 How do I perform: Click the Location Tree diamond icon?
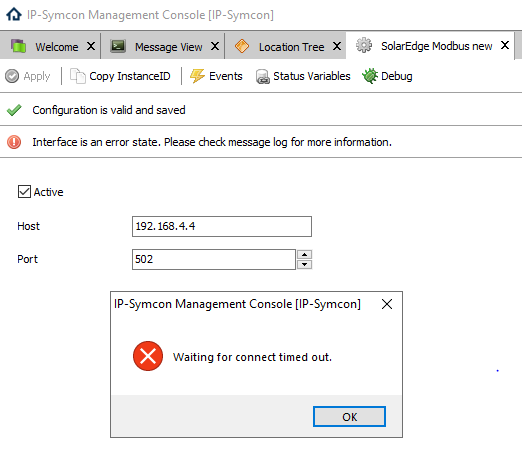pyautogui.click(x=242, y=46)
